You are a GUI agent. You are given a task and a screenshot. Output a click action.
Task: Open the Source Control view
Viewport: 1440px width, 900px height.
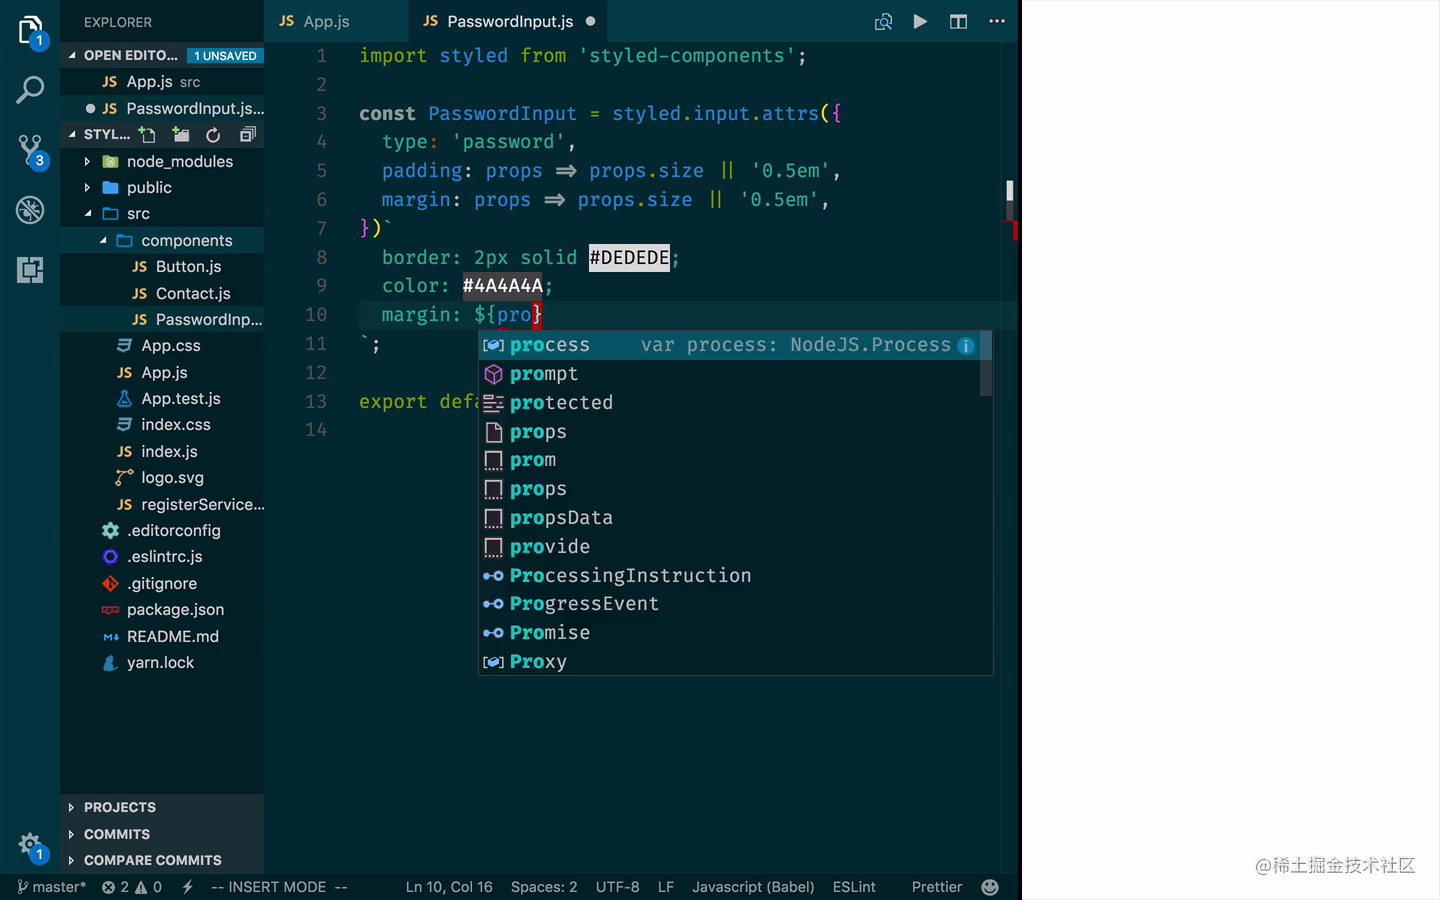click(x=32, y=152)
